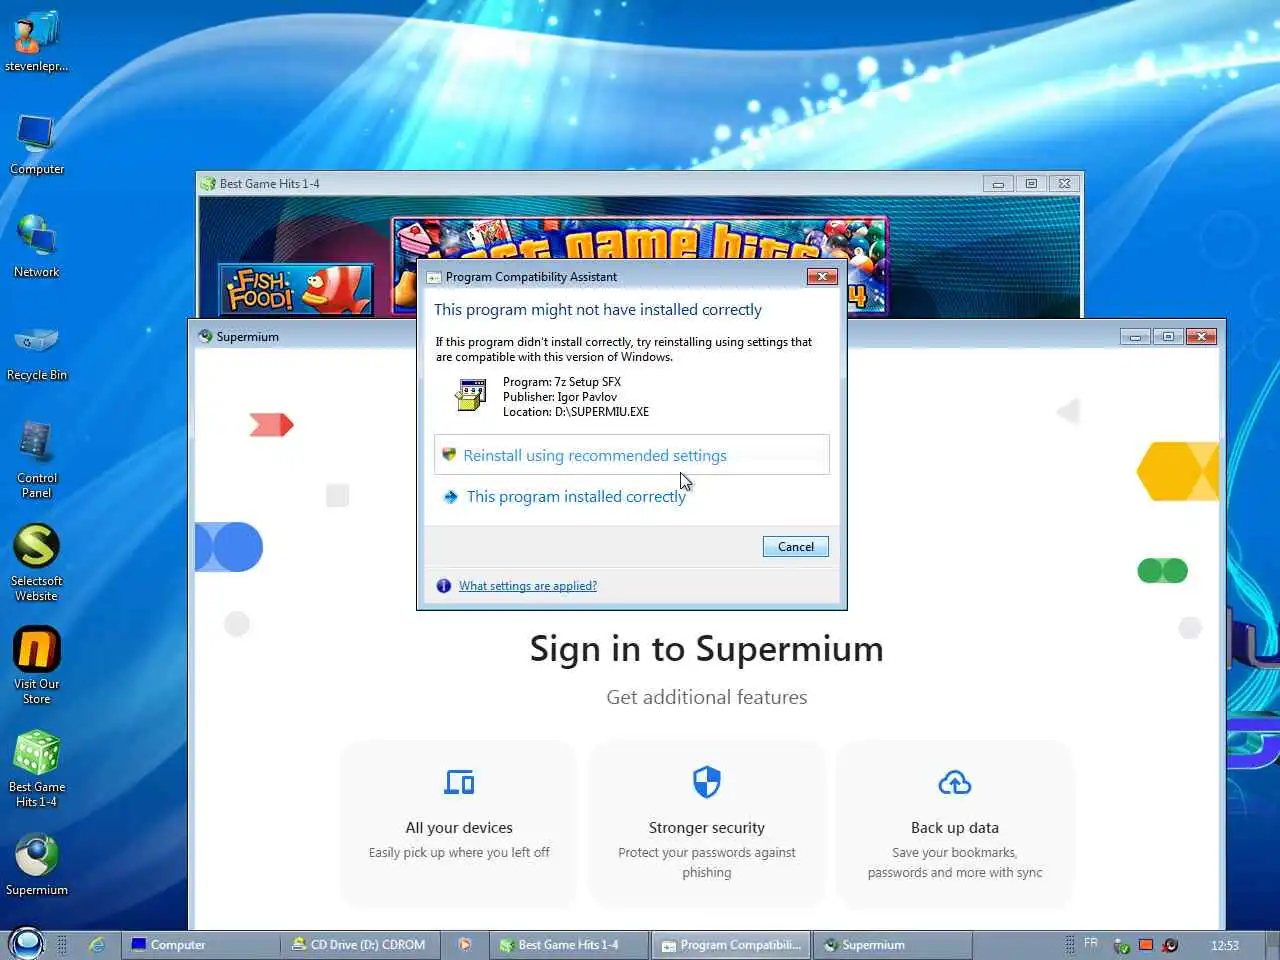Choose Reinstall using recommended settings
This screenshot has height=960, width=1280.
coord(632,455)
